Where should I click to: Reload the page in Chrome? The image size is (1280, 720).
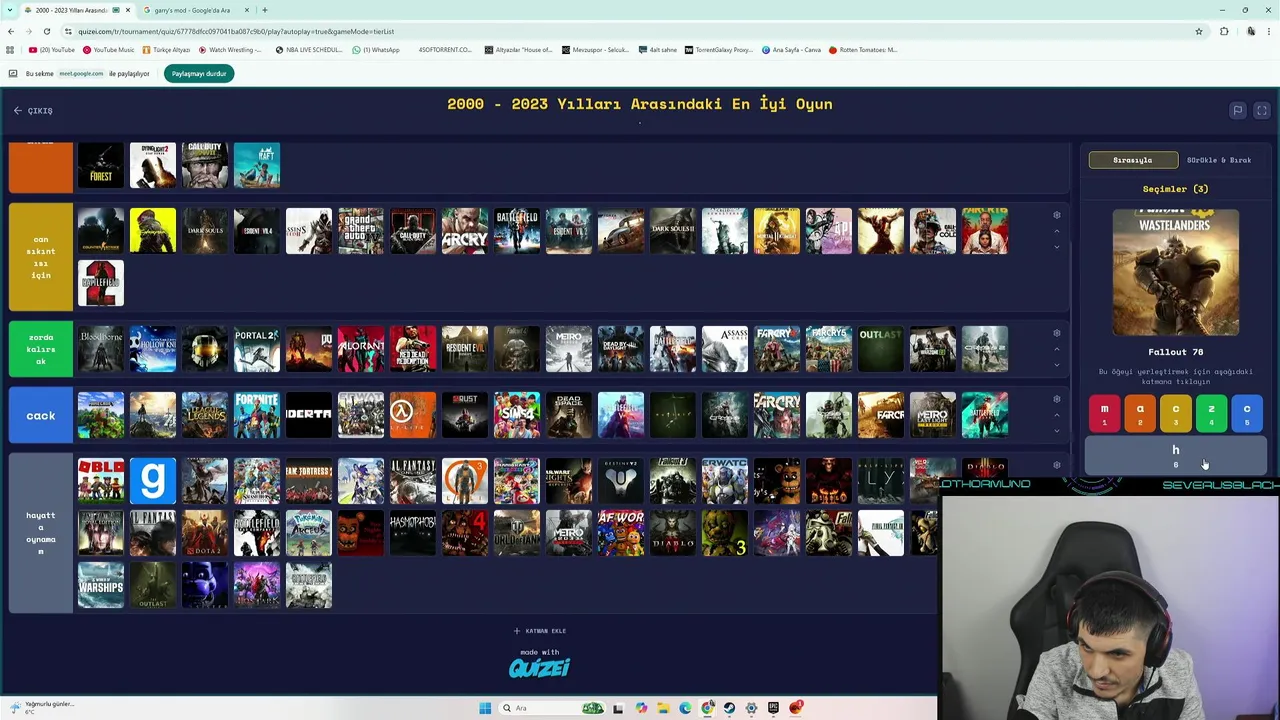click(47, 31)
